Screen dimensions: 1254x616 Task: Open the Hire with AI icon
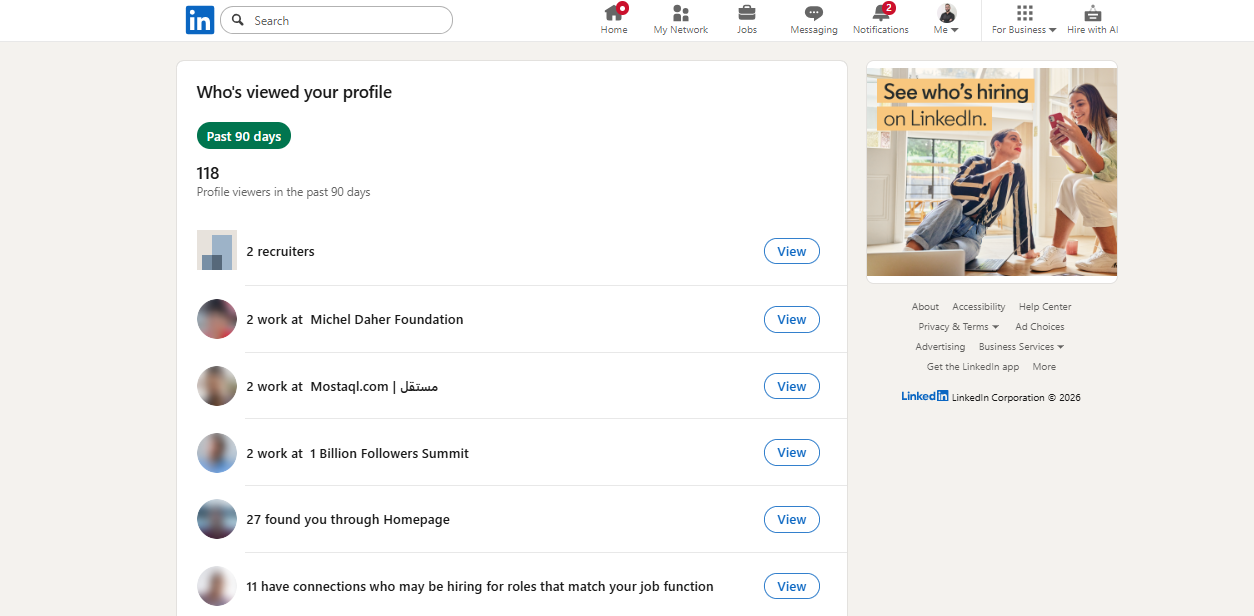(x=1091, y=18)
